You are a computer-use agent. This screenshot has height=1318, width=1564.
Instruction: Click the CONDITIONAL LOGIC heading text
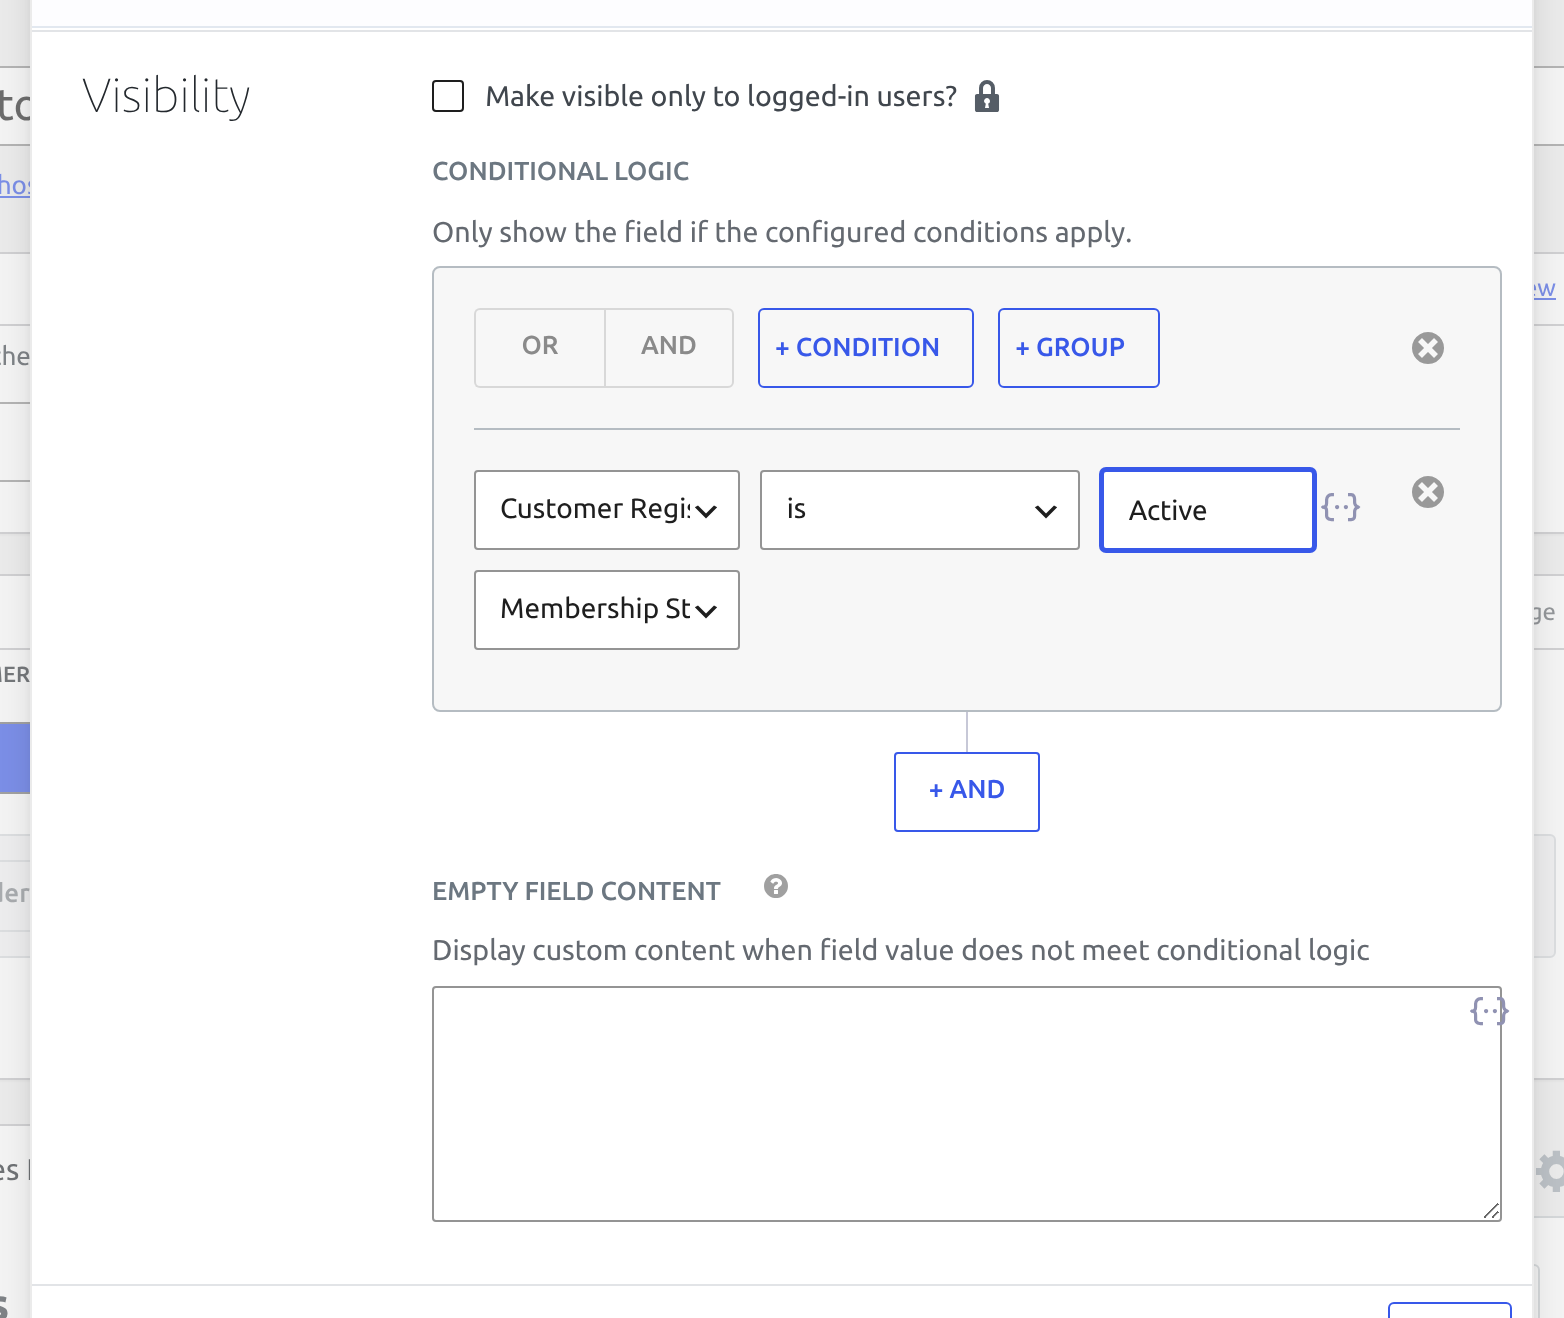(x=561, y=171)
